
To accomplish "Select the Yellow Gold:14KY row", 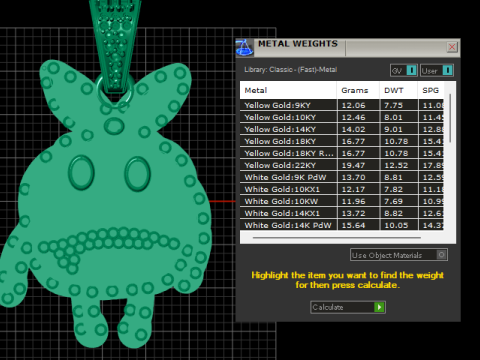I will (342, 129).
